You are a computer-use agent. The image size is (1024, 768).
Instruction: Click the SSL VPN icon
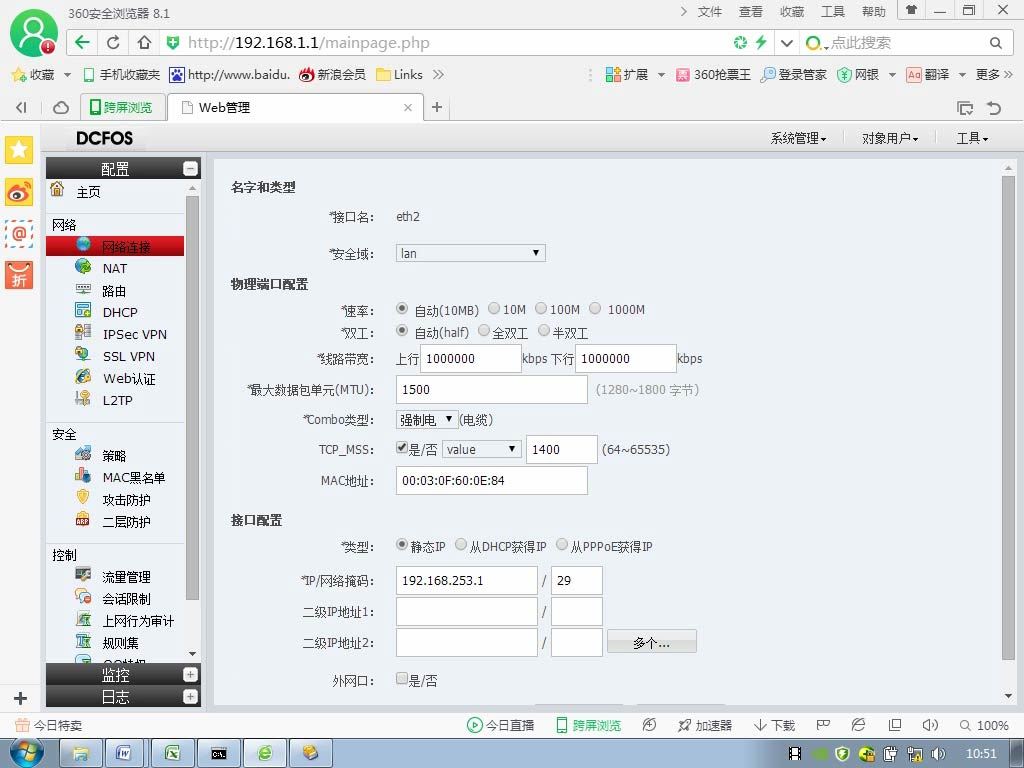pos(83,355)
